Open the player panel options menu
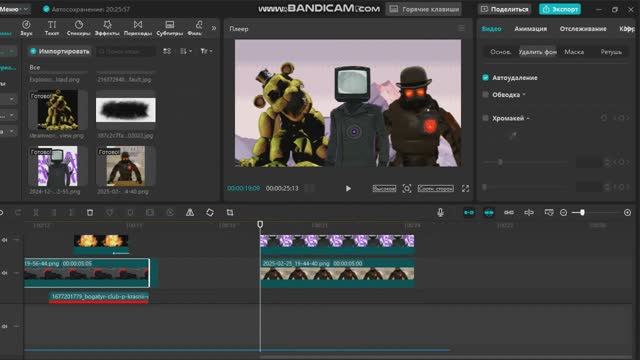 pyautogui.click(x=461, y=29)
